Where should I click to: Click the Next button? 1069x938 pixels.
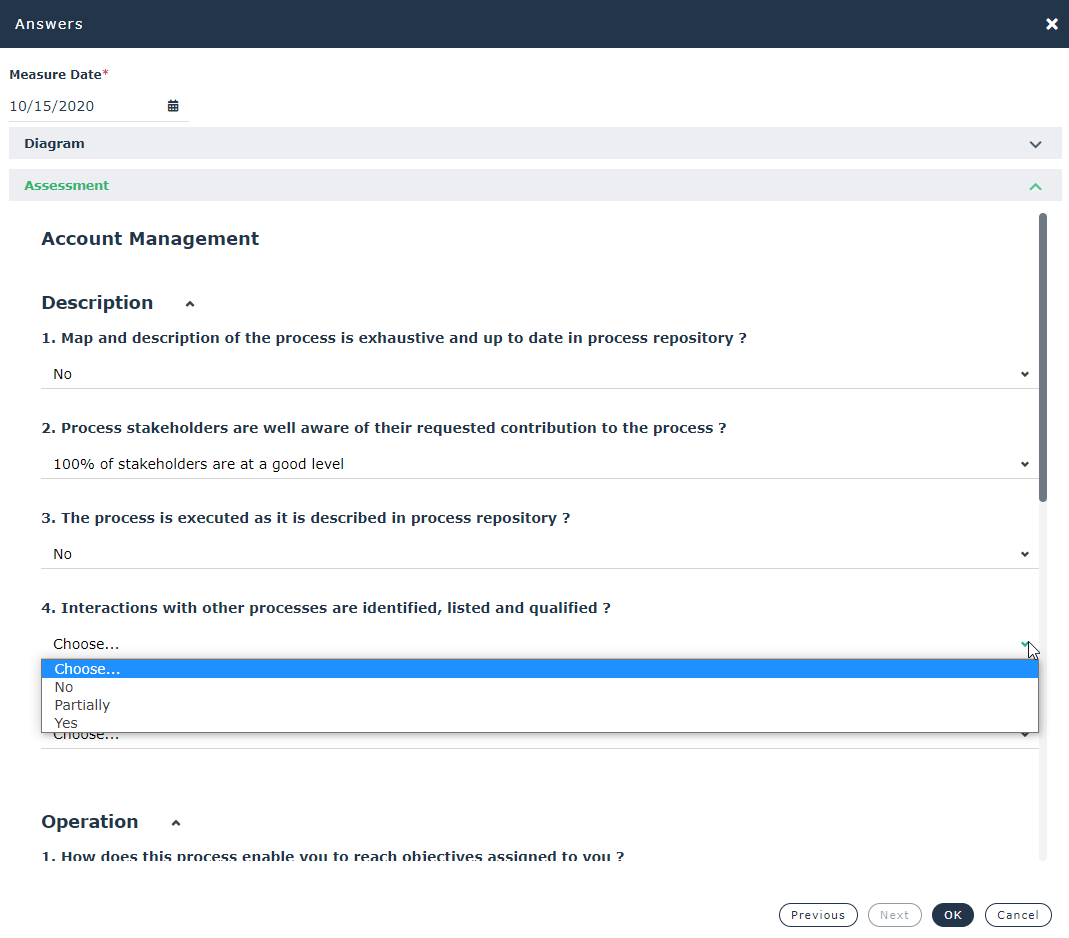coord(894,915)
